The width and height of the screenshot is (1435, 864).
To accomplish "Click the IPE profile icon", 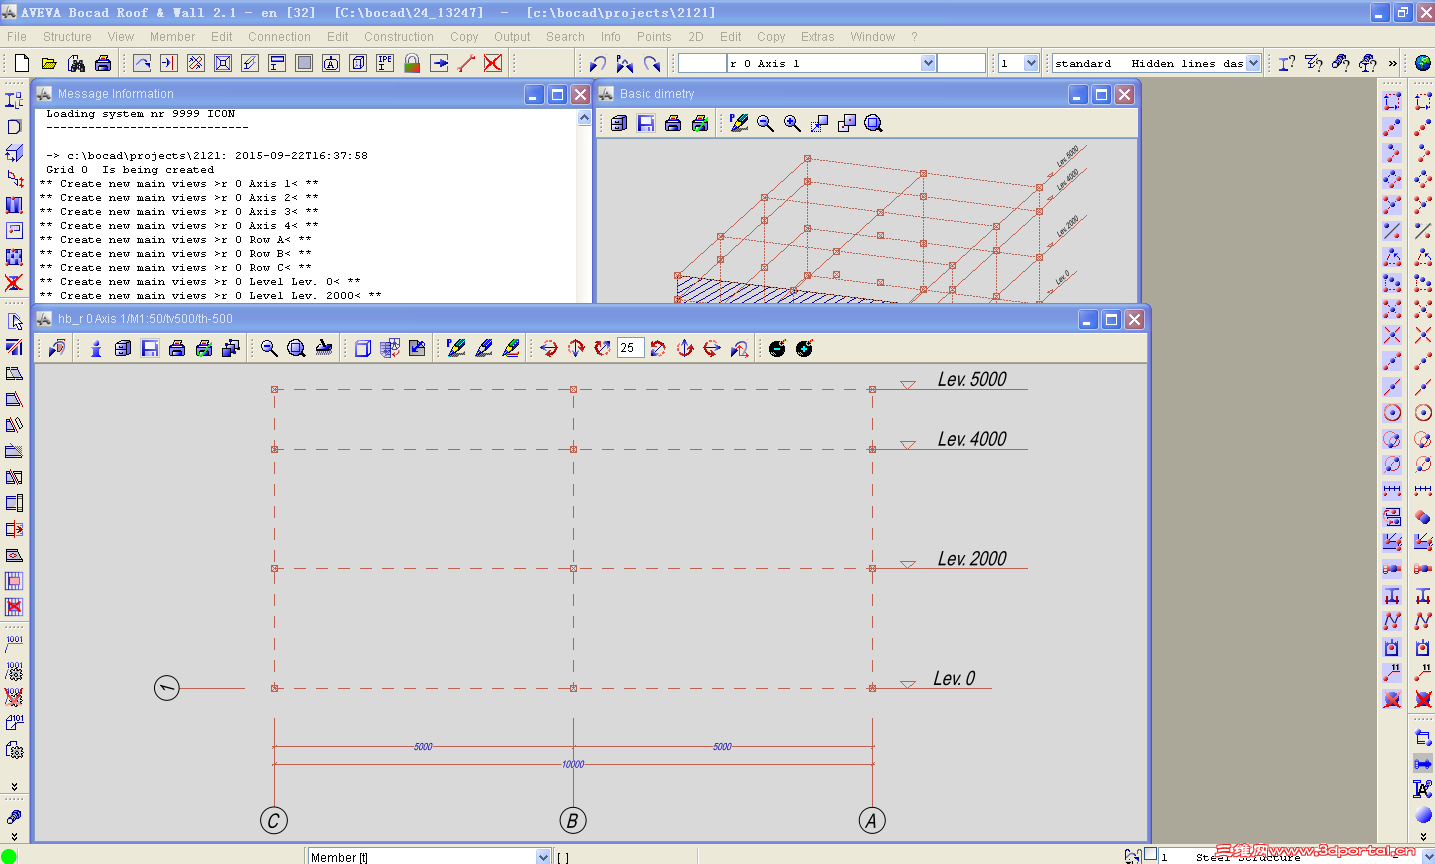I will click(x=385, y=63).
